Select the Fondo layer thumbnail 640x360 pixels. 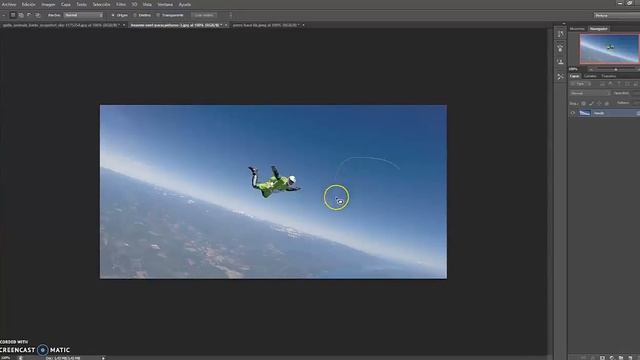tap(584, 113)
